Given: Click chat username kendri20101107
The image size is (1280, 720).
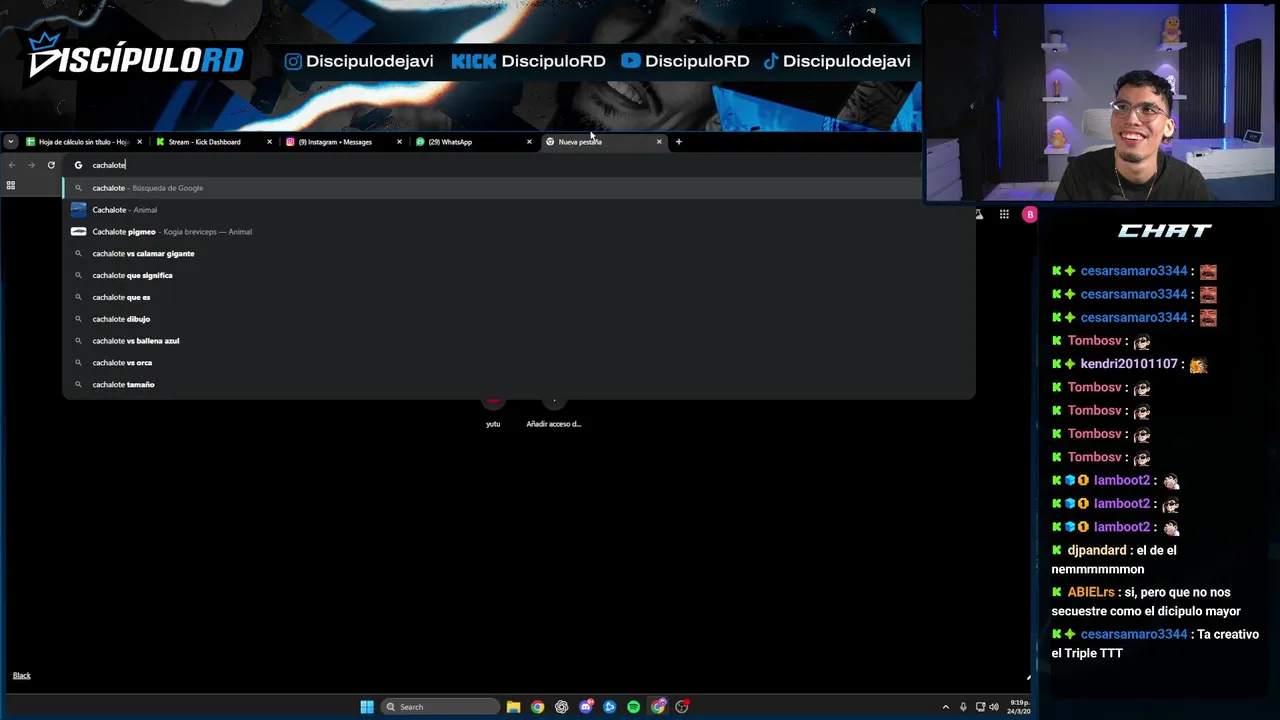Looking at the screenshot, I should [1129, 364].
